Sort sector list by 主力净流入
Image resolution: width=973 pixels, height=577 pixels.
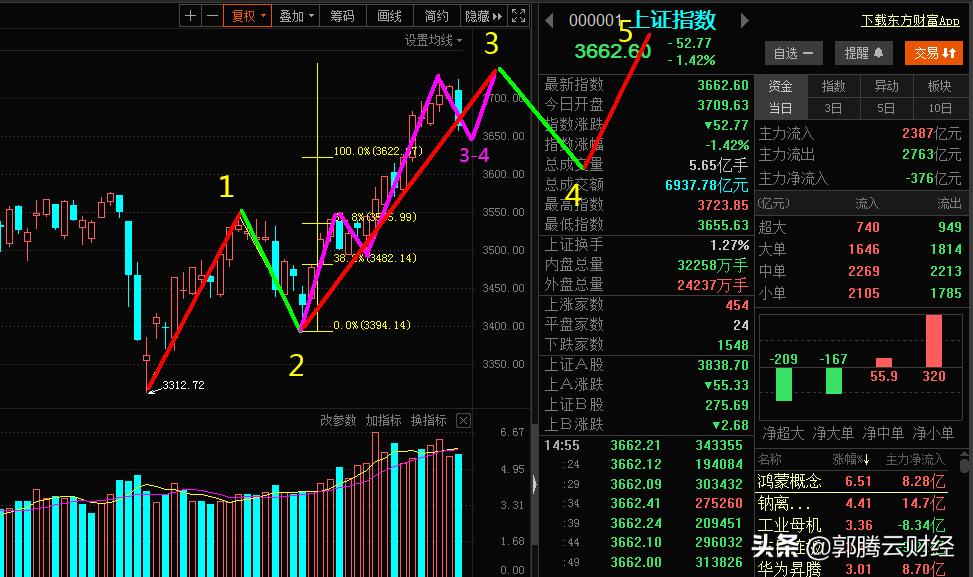(915, 460)
